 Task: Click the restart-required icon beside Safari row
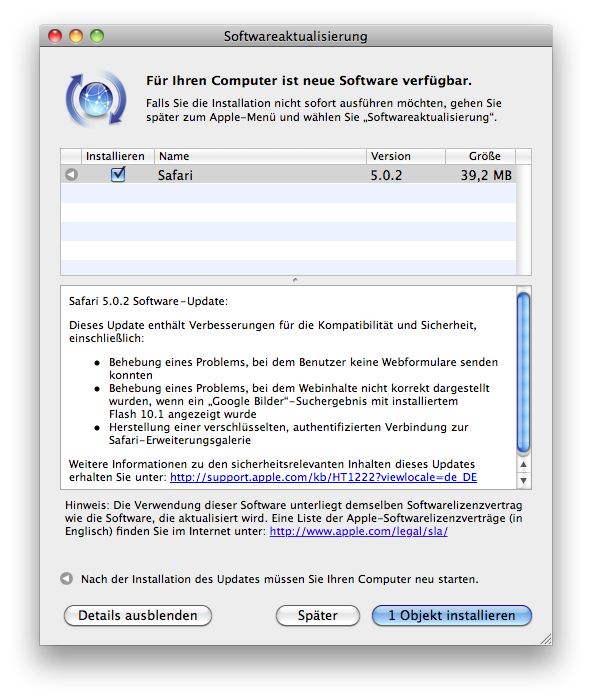[x=71, y=175]
